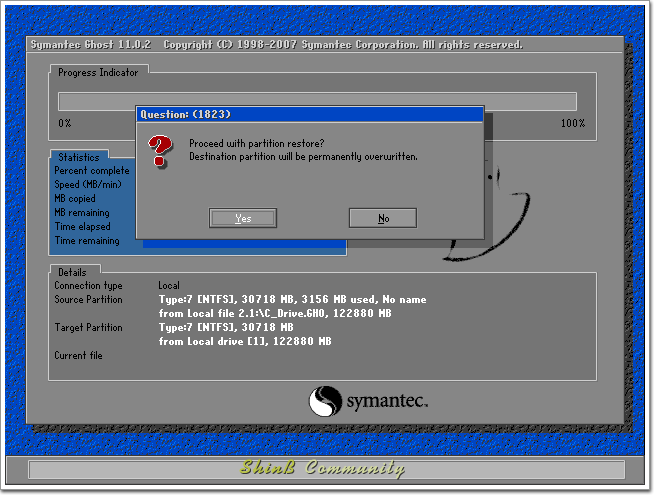Click the 'Time elapsed' statistic label
Screen dimensions: 654x495
tap(83, 226)
